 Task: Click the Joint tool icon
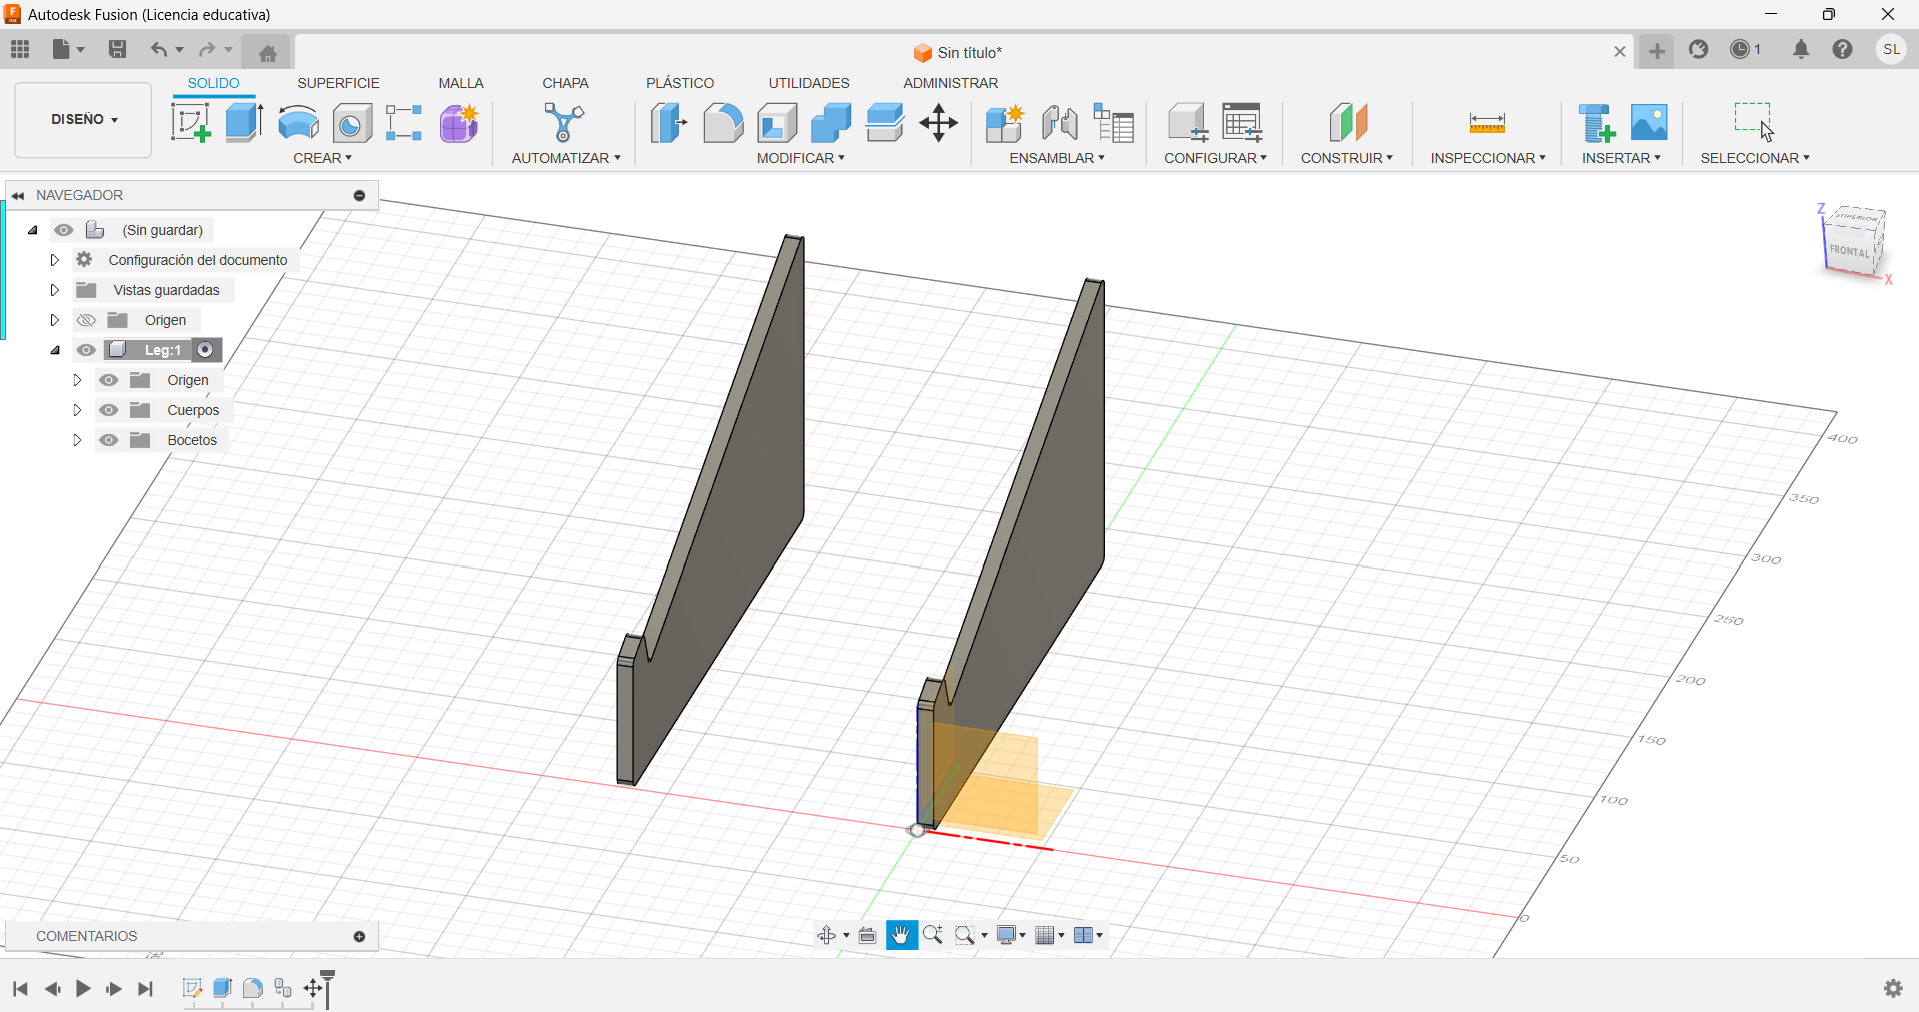(1059, 123)
